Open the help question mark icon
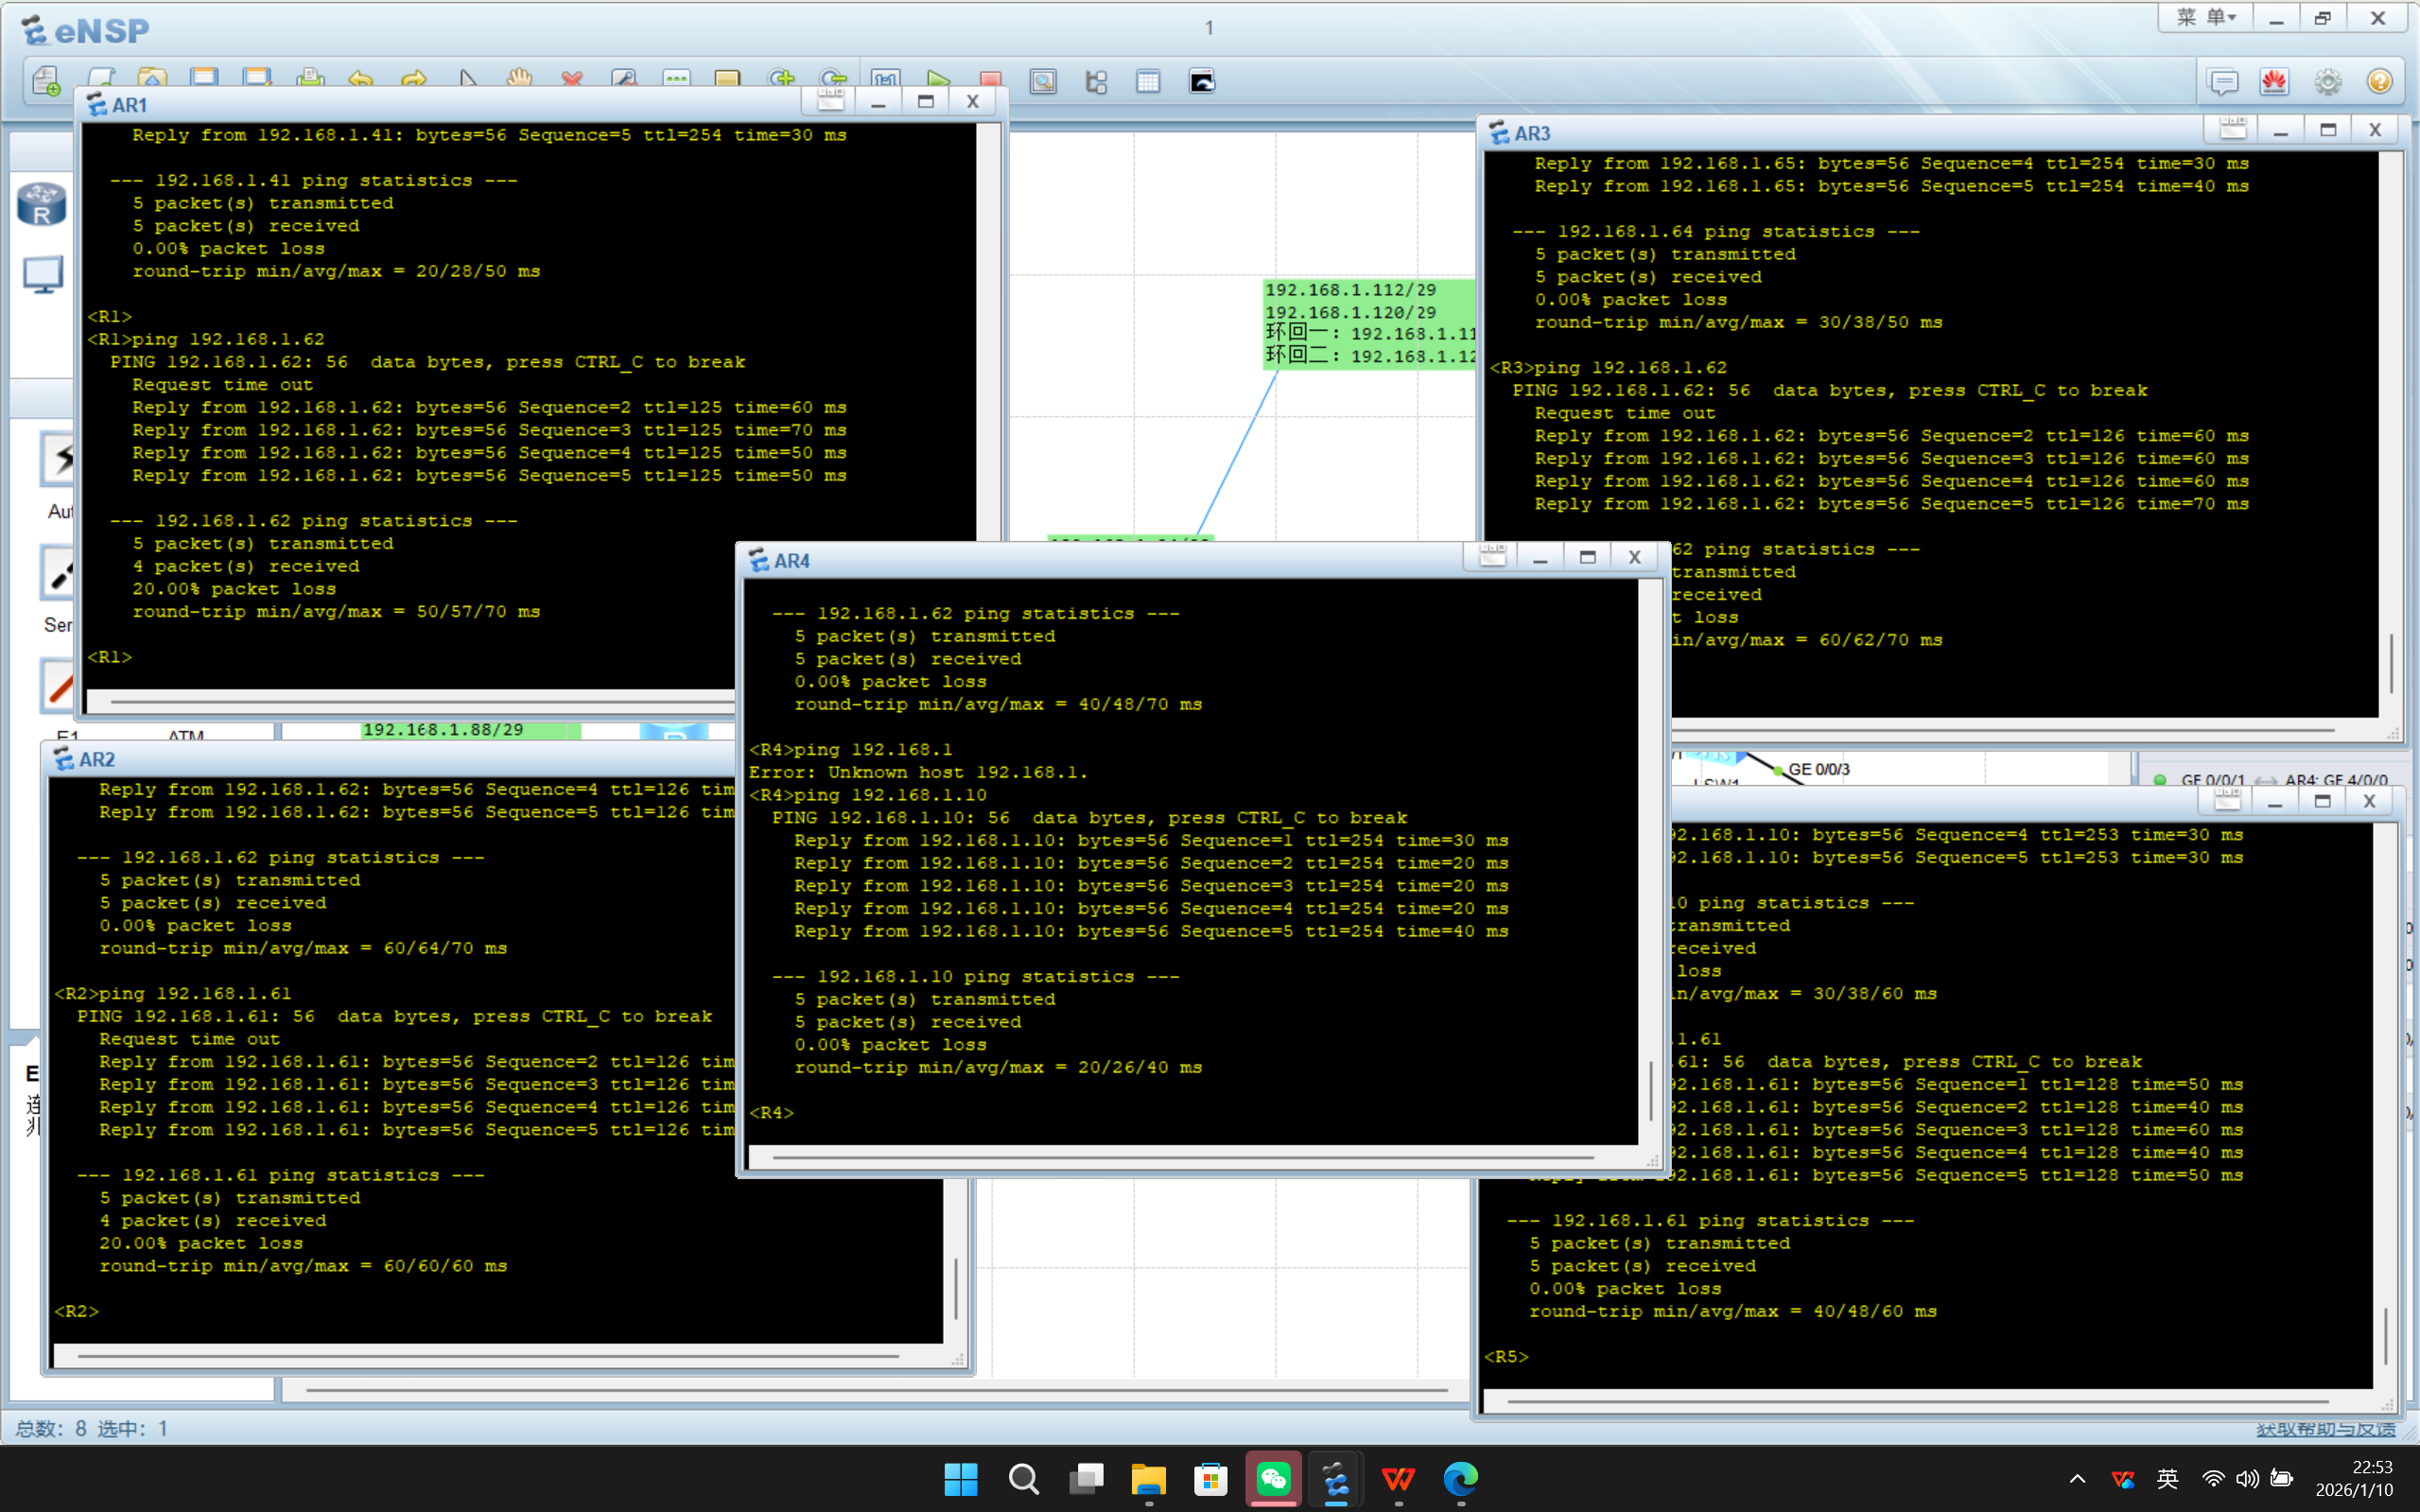This screenshot has width=2420, height=1512. (2379, 81)
